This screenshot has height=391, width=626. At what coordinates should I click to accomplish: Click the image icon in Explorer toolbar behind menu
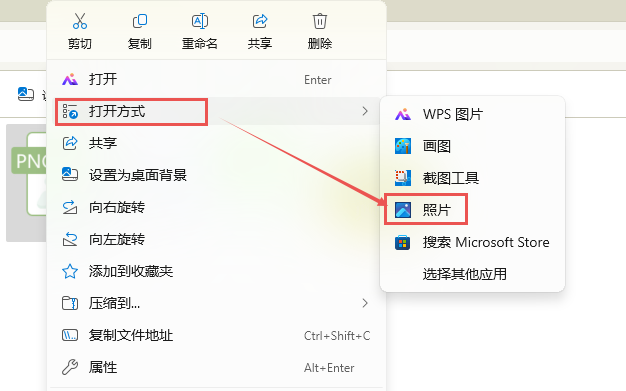coord(26,94)
